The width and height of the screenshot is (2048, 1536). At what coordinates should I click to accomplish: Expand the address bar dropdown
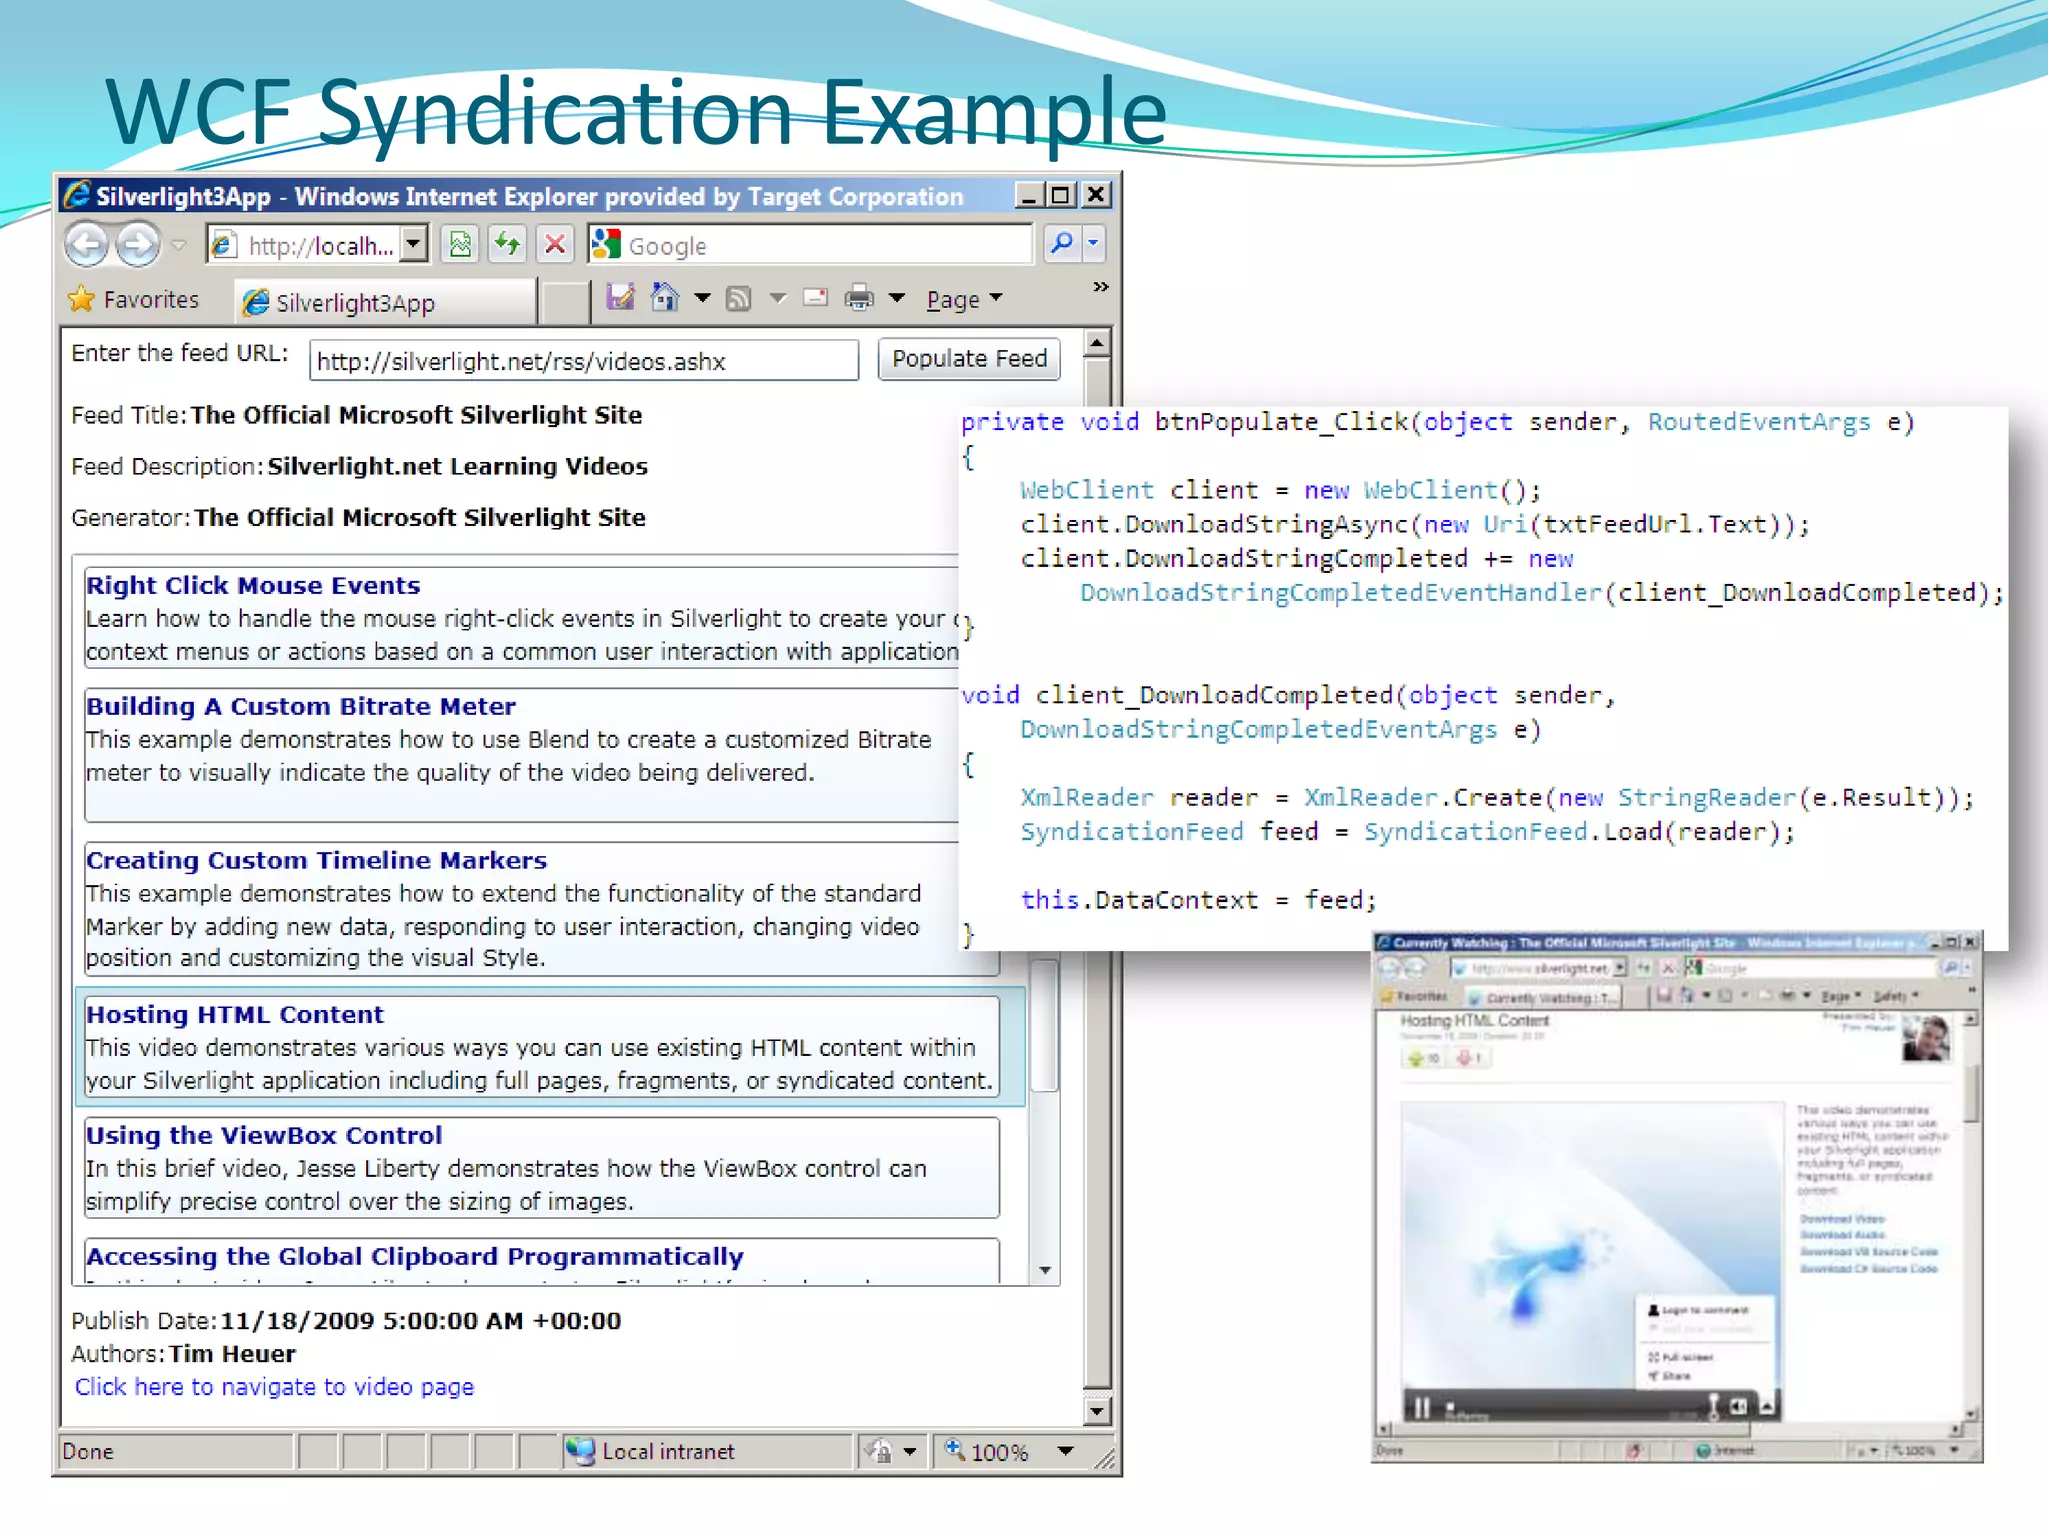click(414, 244)
